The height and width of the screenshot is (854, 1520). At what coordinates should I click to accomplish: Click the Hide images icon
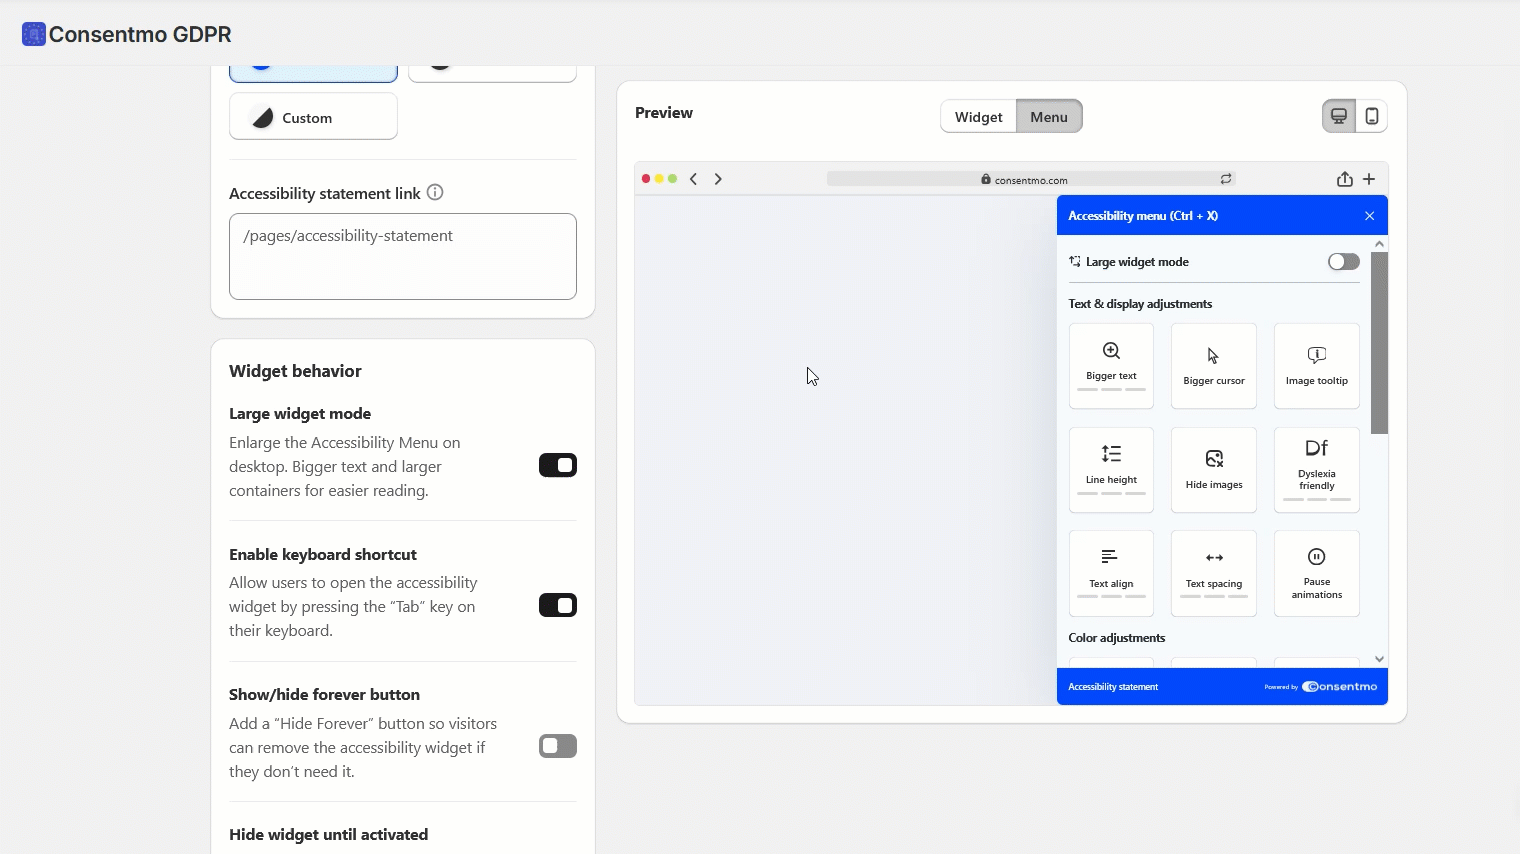(x=1214, y=459)
